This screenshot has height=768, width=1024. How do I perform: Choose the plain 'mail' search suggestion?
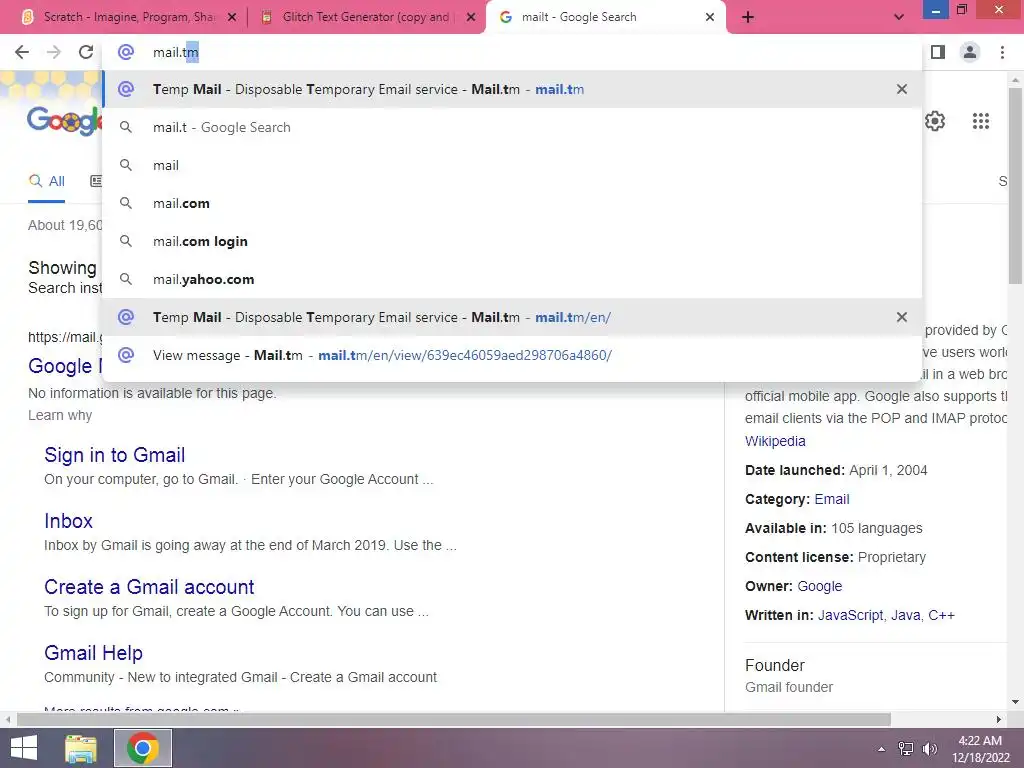[x=512, y=165]
